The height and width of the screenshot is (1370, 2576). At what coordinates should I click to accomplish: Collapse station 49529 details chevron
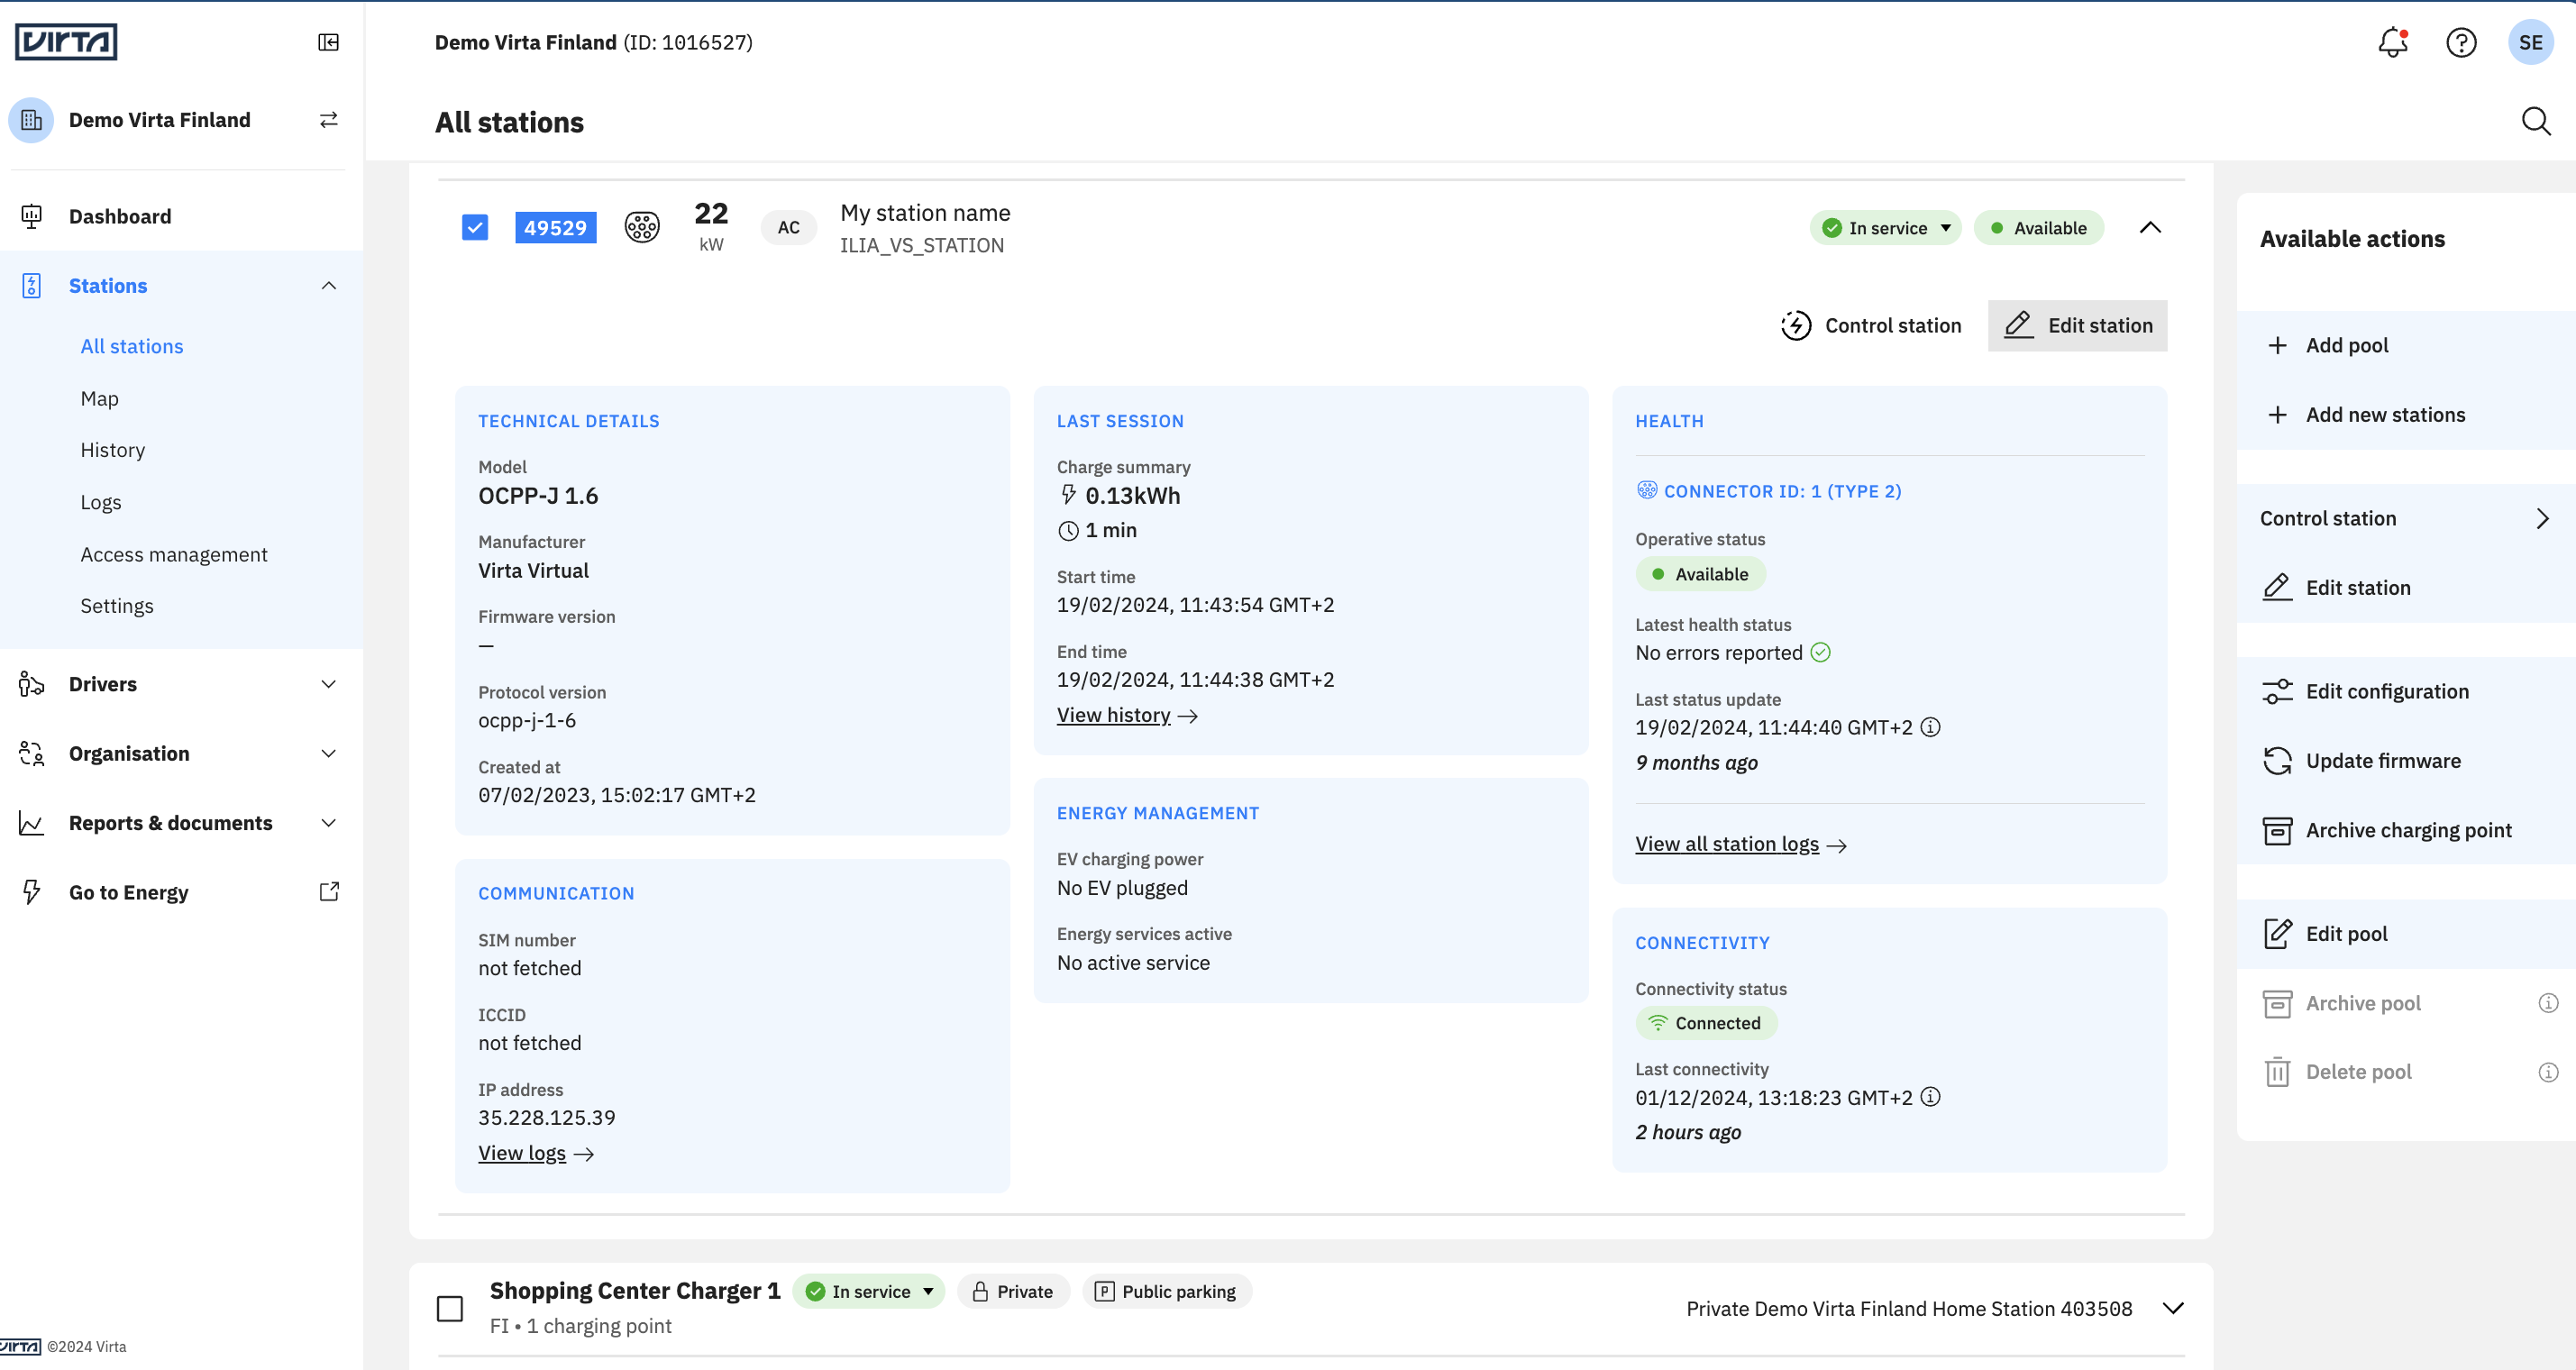[2150, 228]
